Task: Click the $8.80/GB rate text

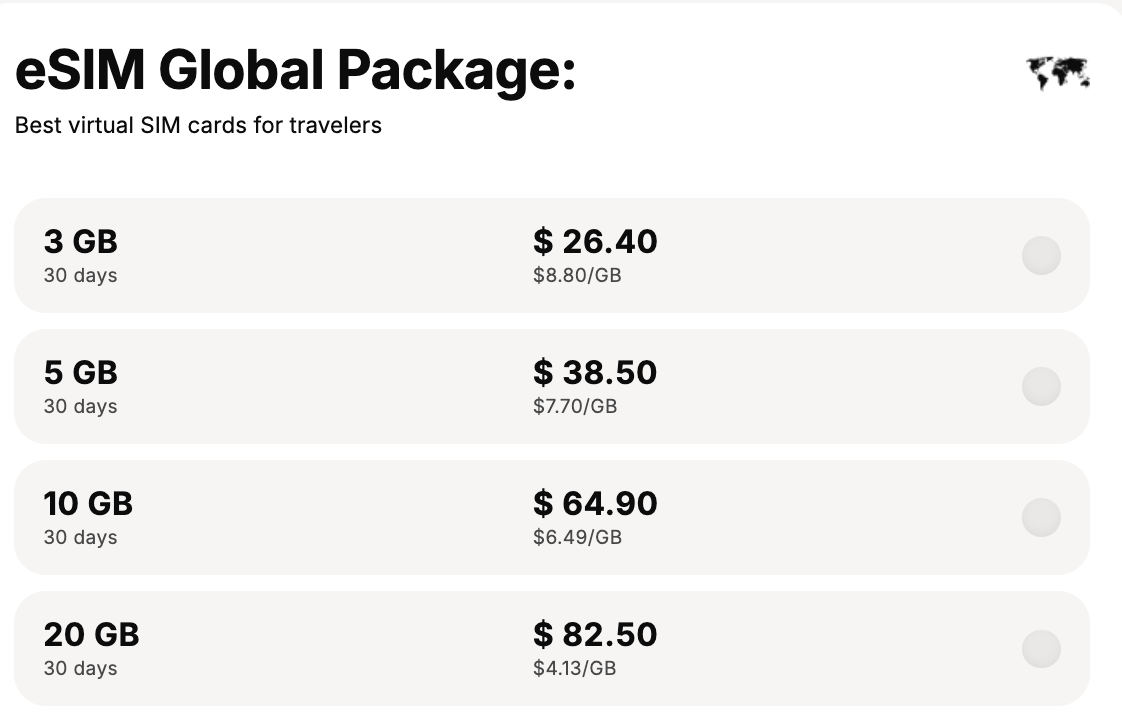Action: click(577, 275)
